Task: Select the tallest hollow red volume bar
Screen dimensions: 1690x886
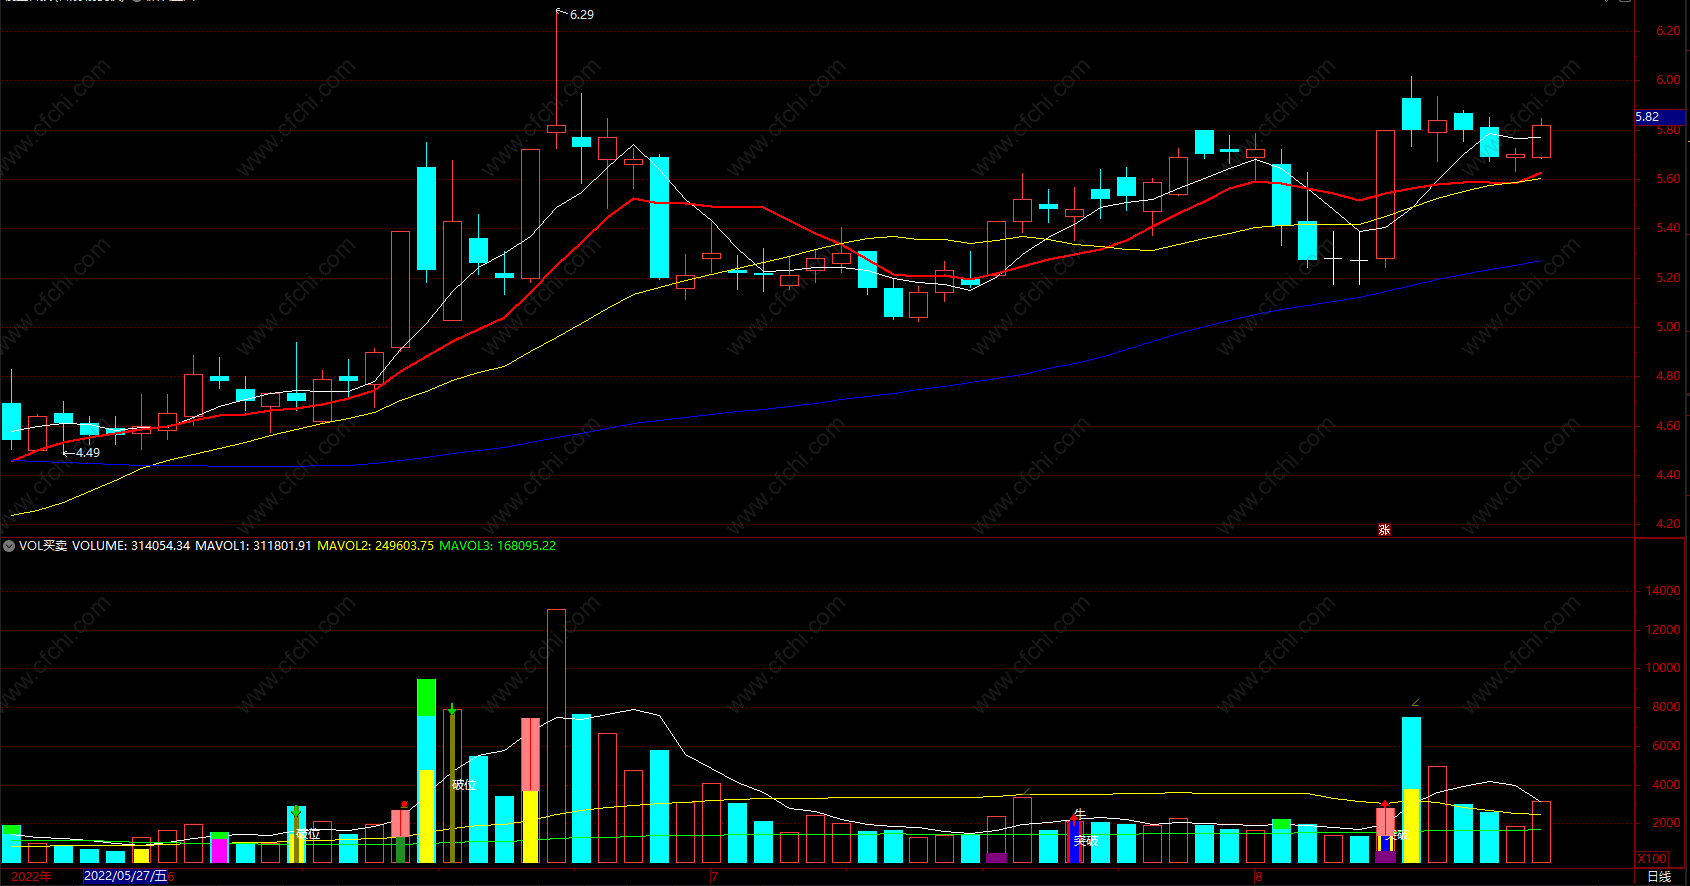Action: pyautogui.click(x=556, y=736)
